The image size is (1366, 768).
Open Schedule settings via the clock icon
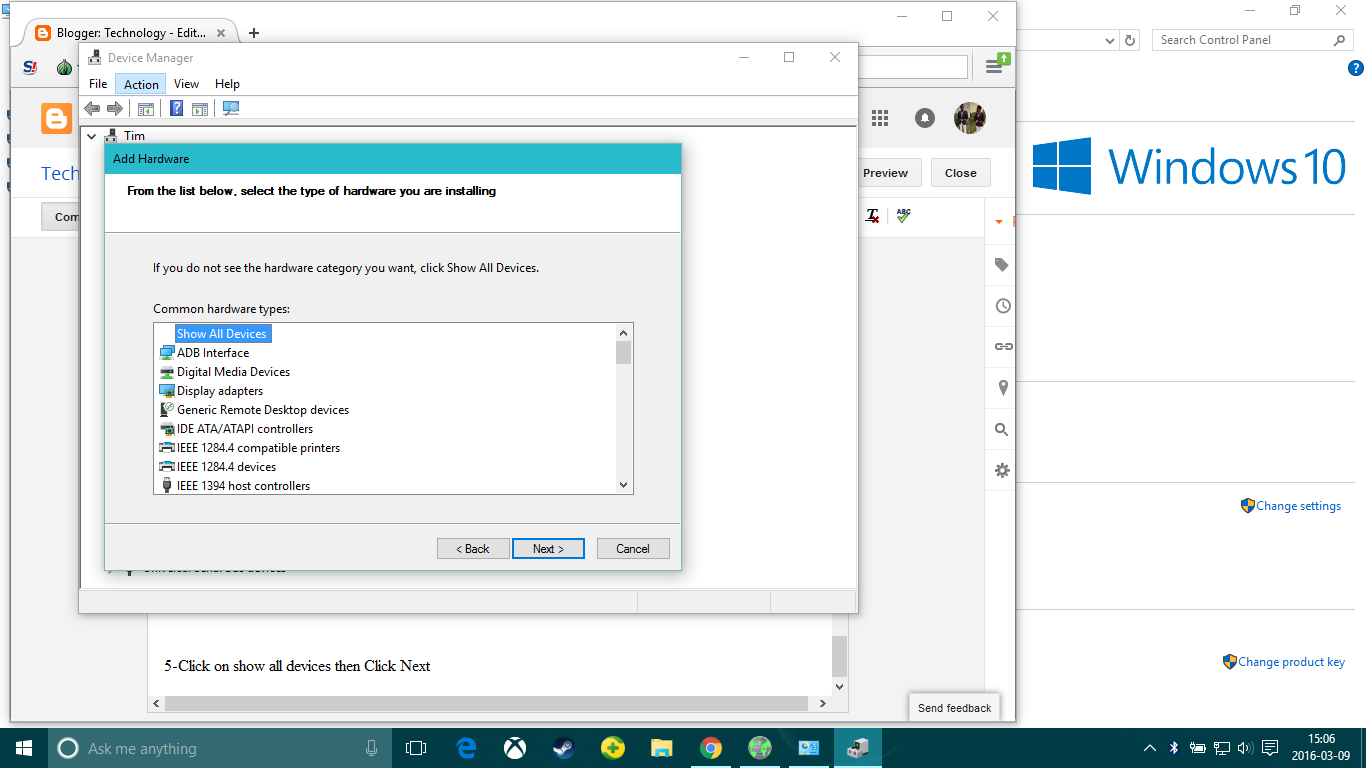coord(1000,306)
